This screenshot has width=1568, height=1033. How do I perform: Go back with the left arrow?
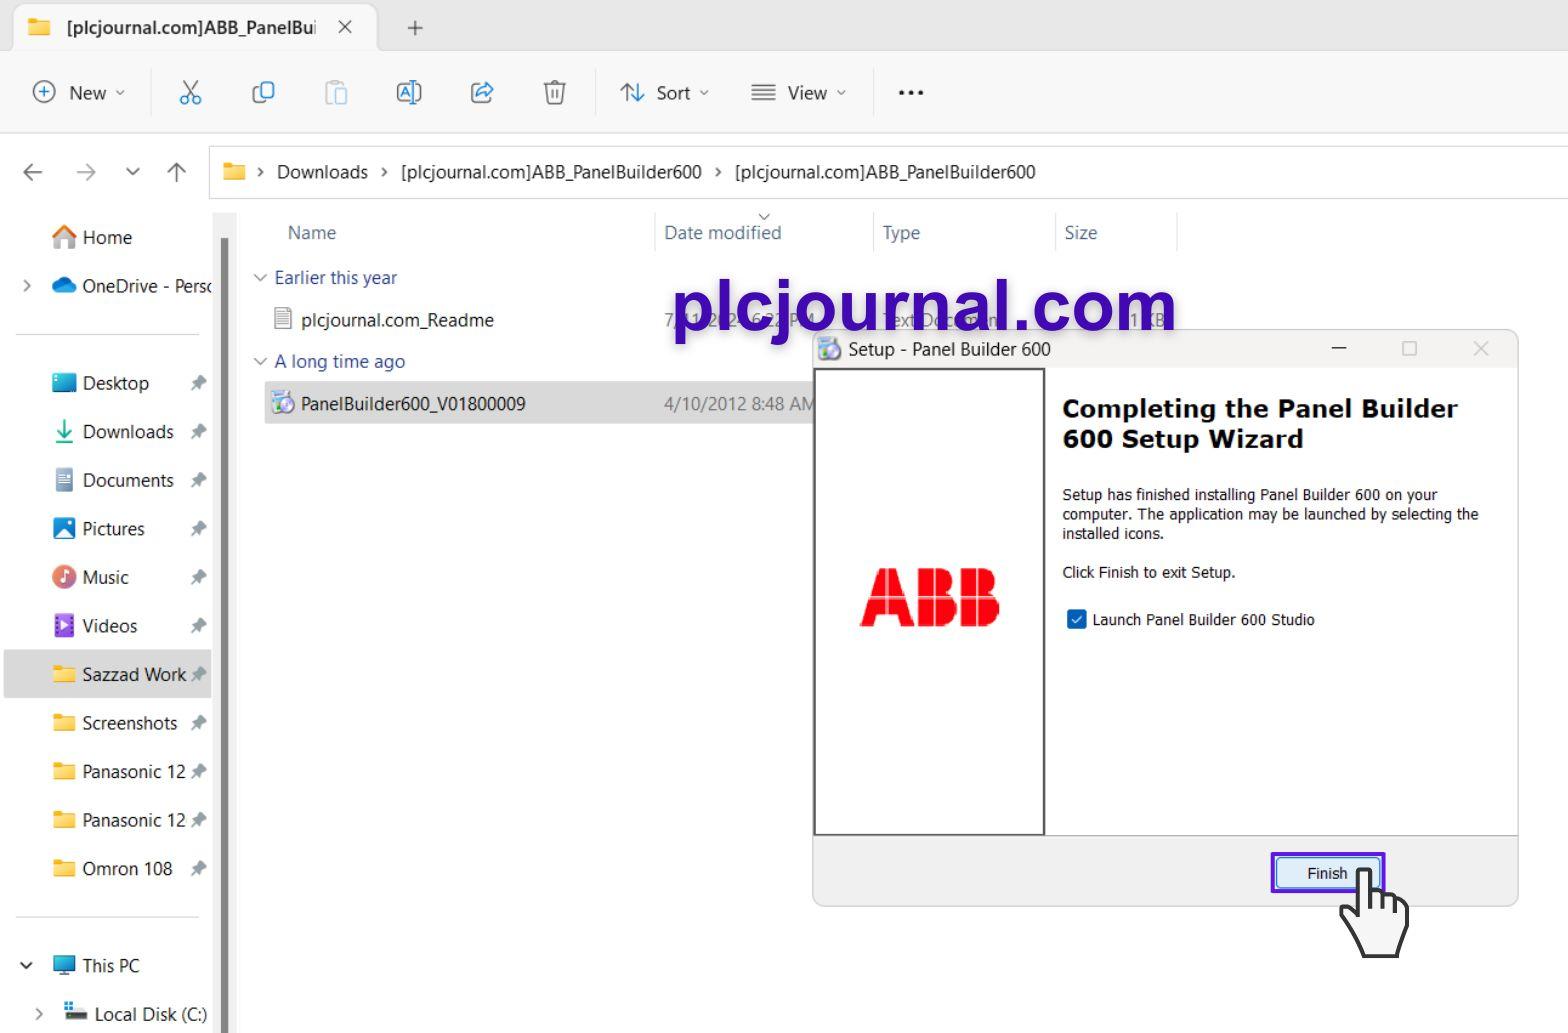click(33, 172)
